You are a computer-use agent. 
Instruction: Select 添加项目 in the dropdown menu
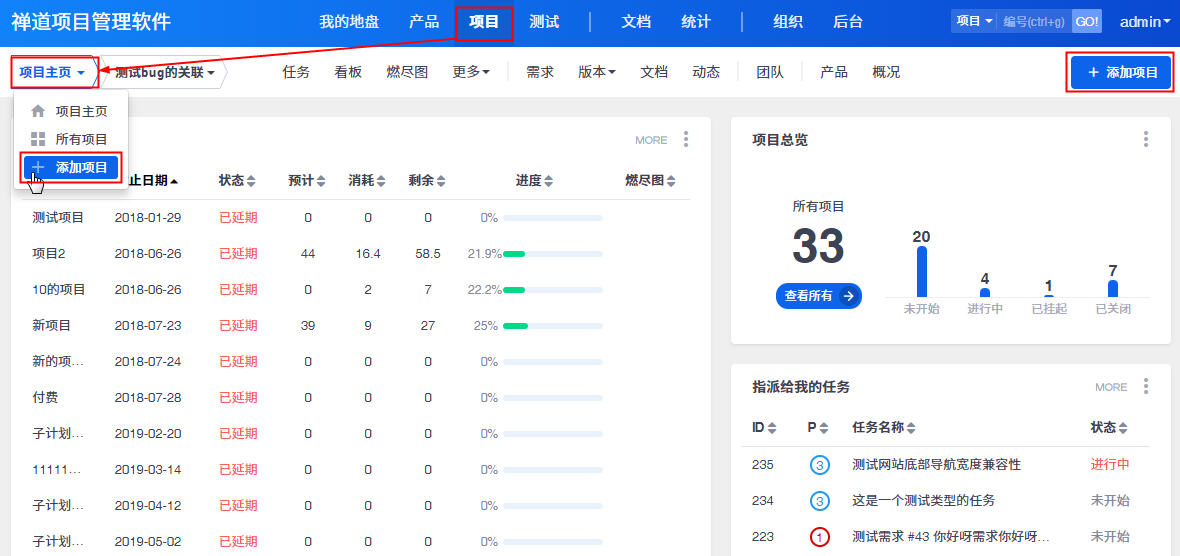pyautogui.click(x=71, y=167)
